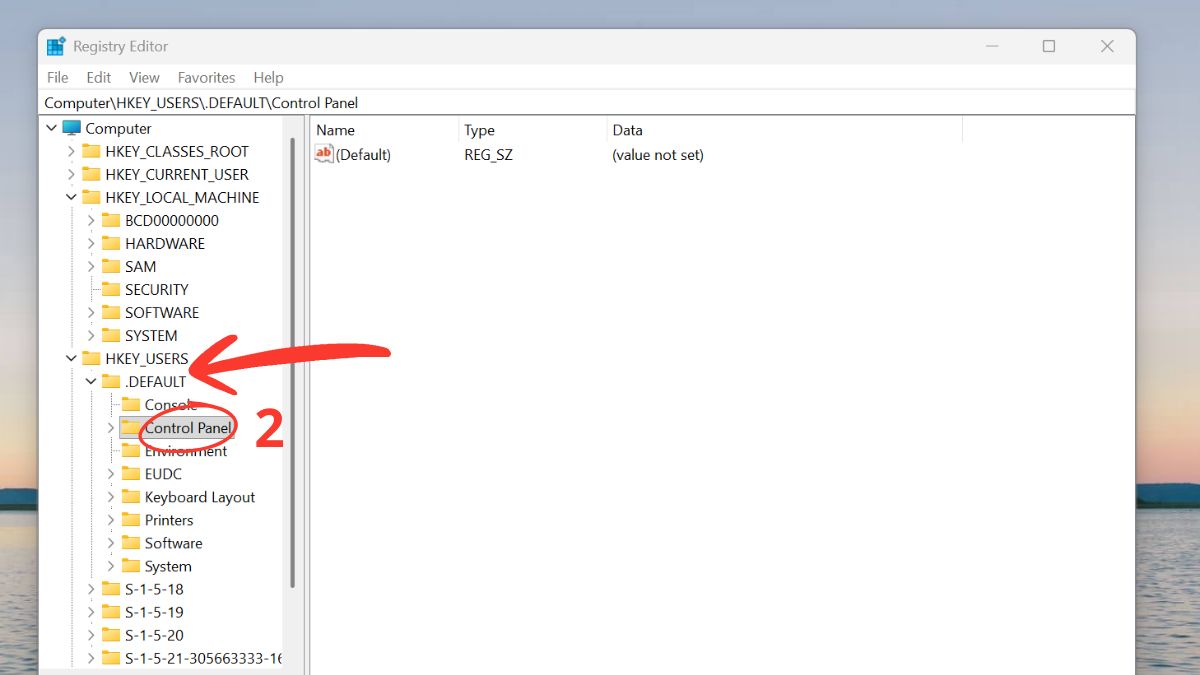Click the REG_SZ type cell

pyautogui.click(x=488, y=155)
